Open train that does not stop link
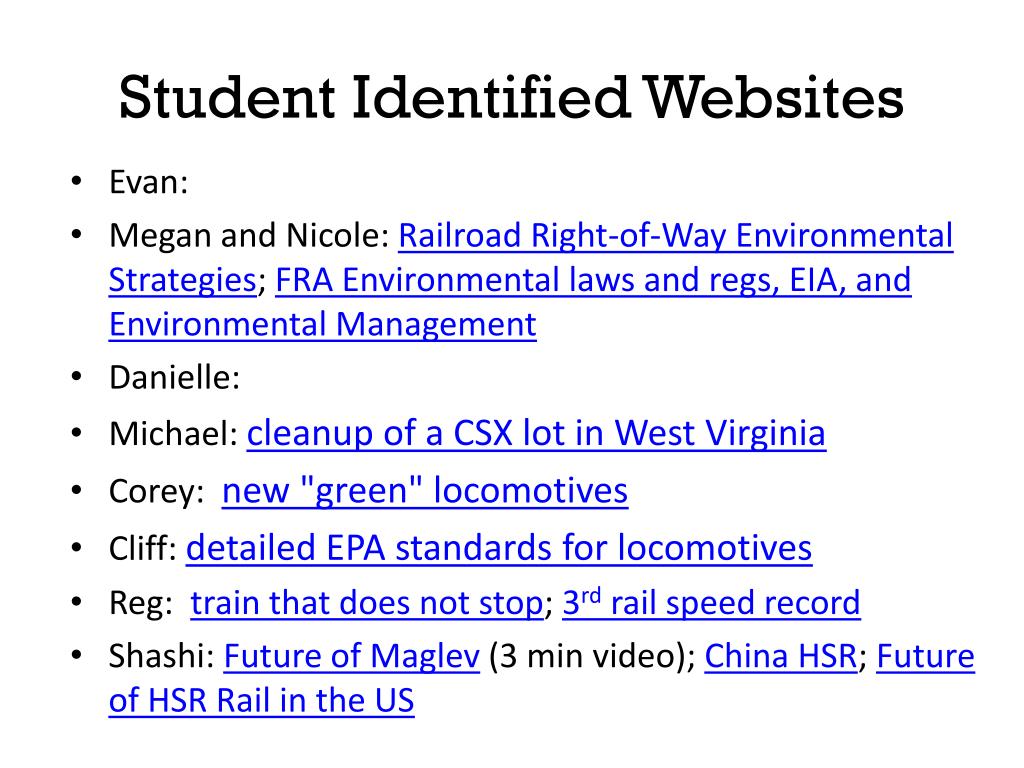Screen dimensions: 1024x768 click(367, 602)
